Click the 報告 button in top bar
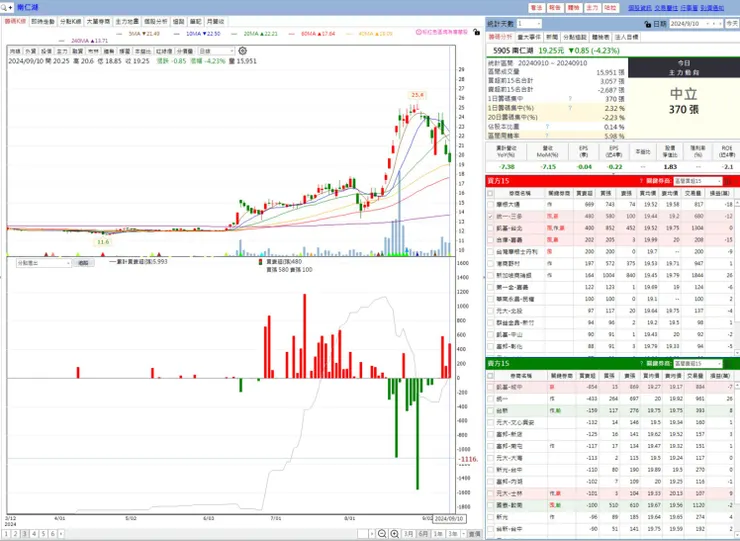Viewport: 740px width, 541px height. tap(555, 8)
